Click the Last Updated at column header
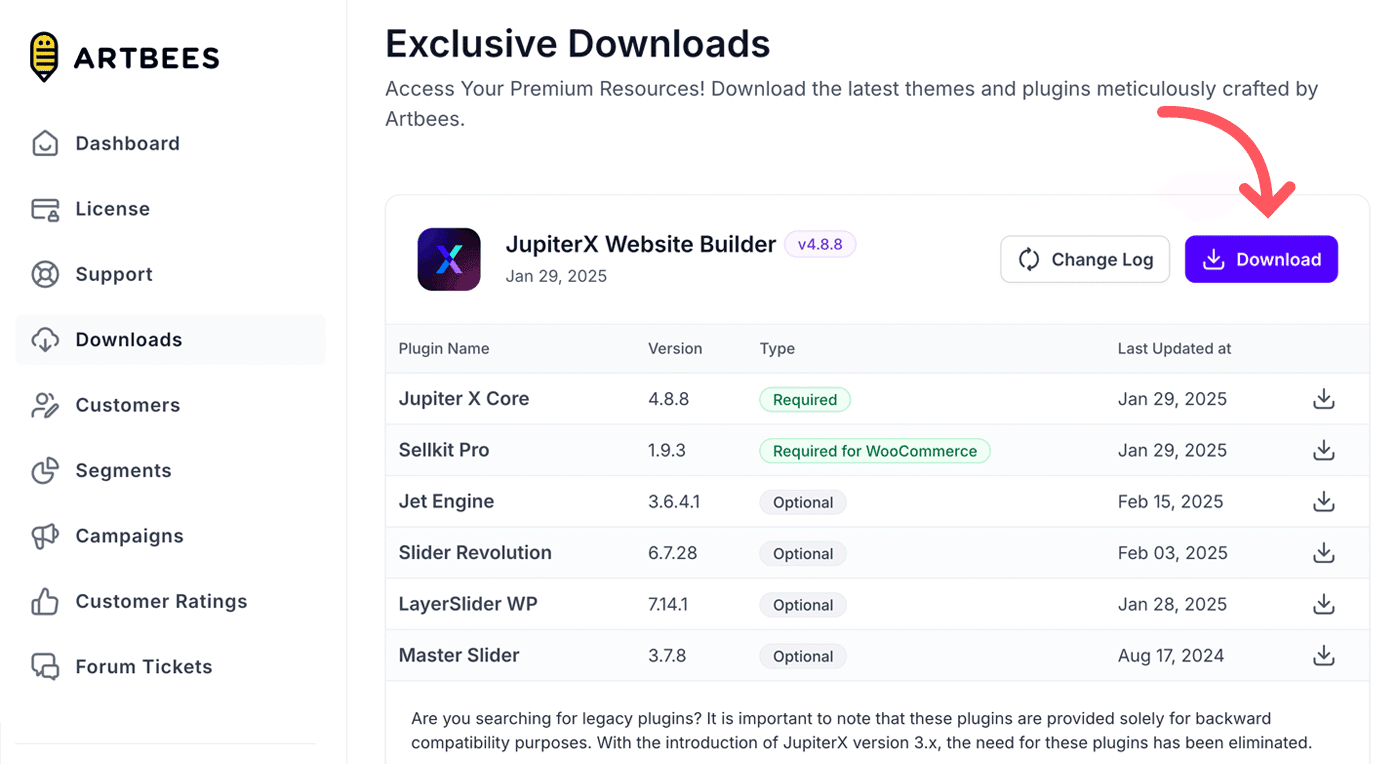This screenshot has height=764, width=1400. pos(1174,349)
